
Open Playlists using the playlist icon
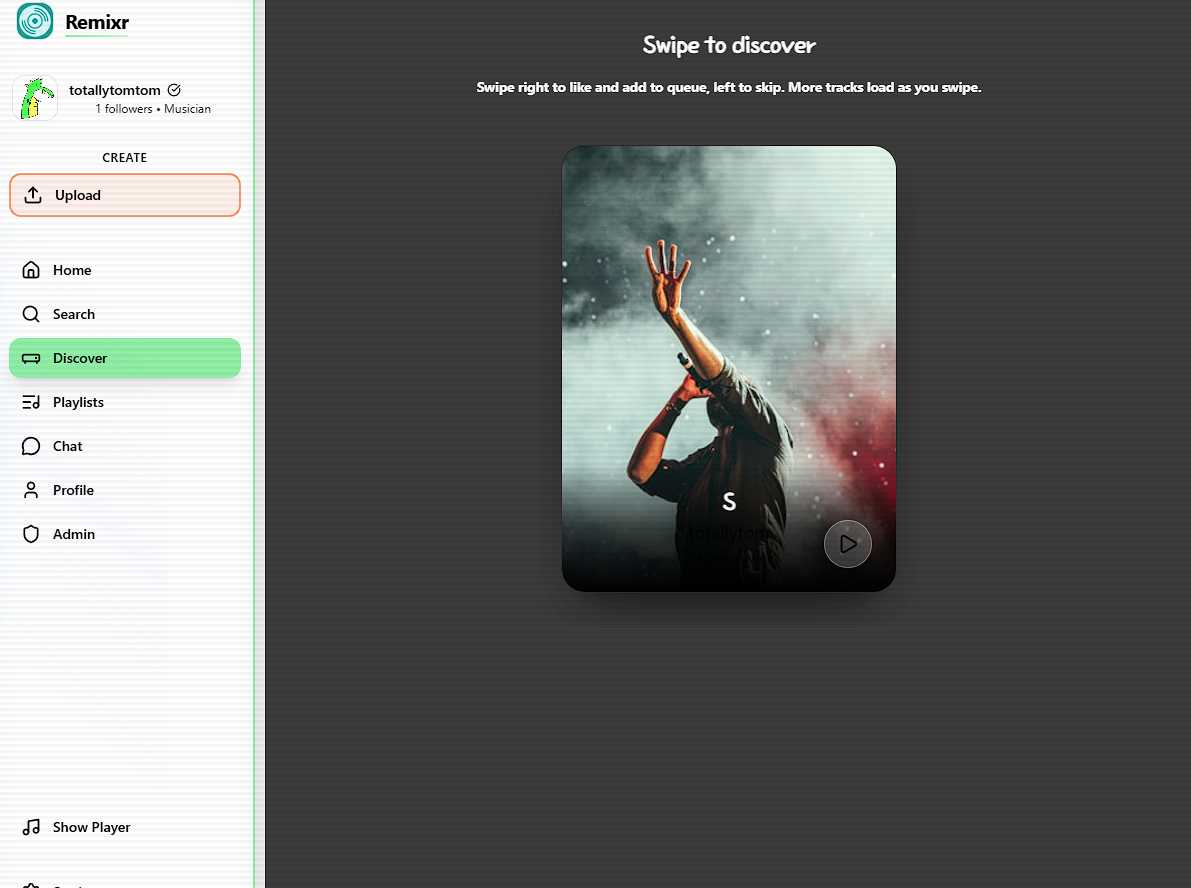click(31, 402)
